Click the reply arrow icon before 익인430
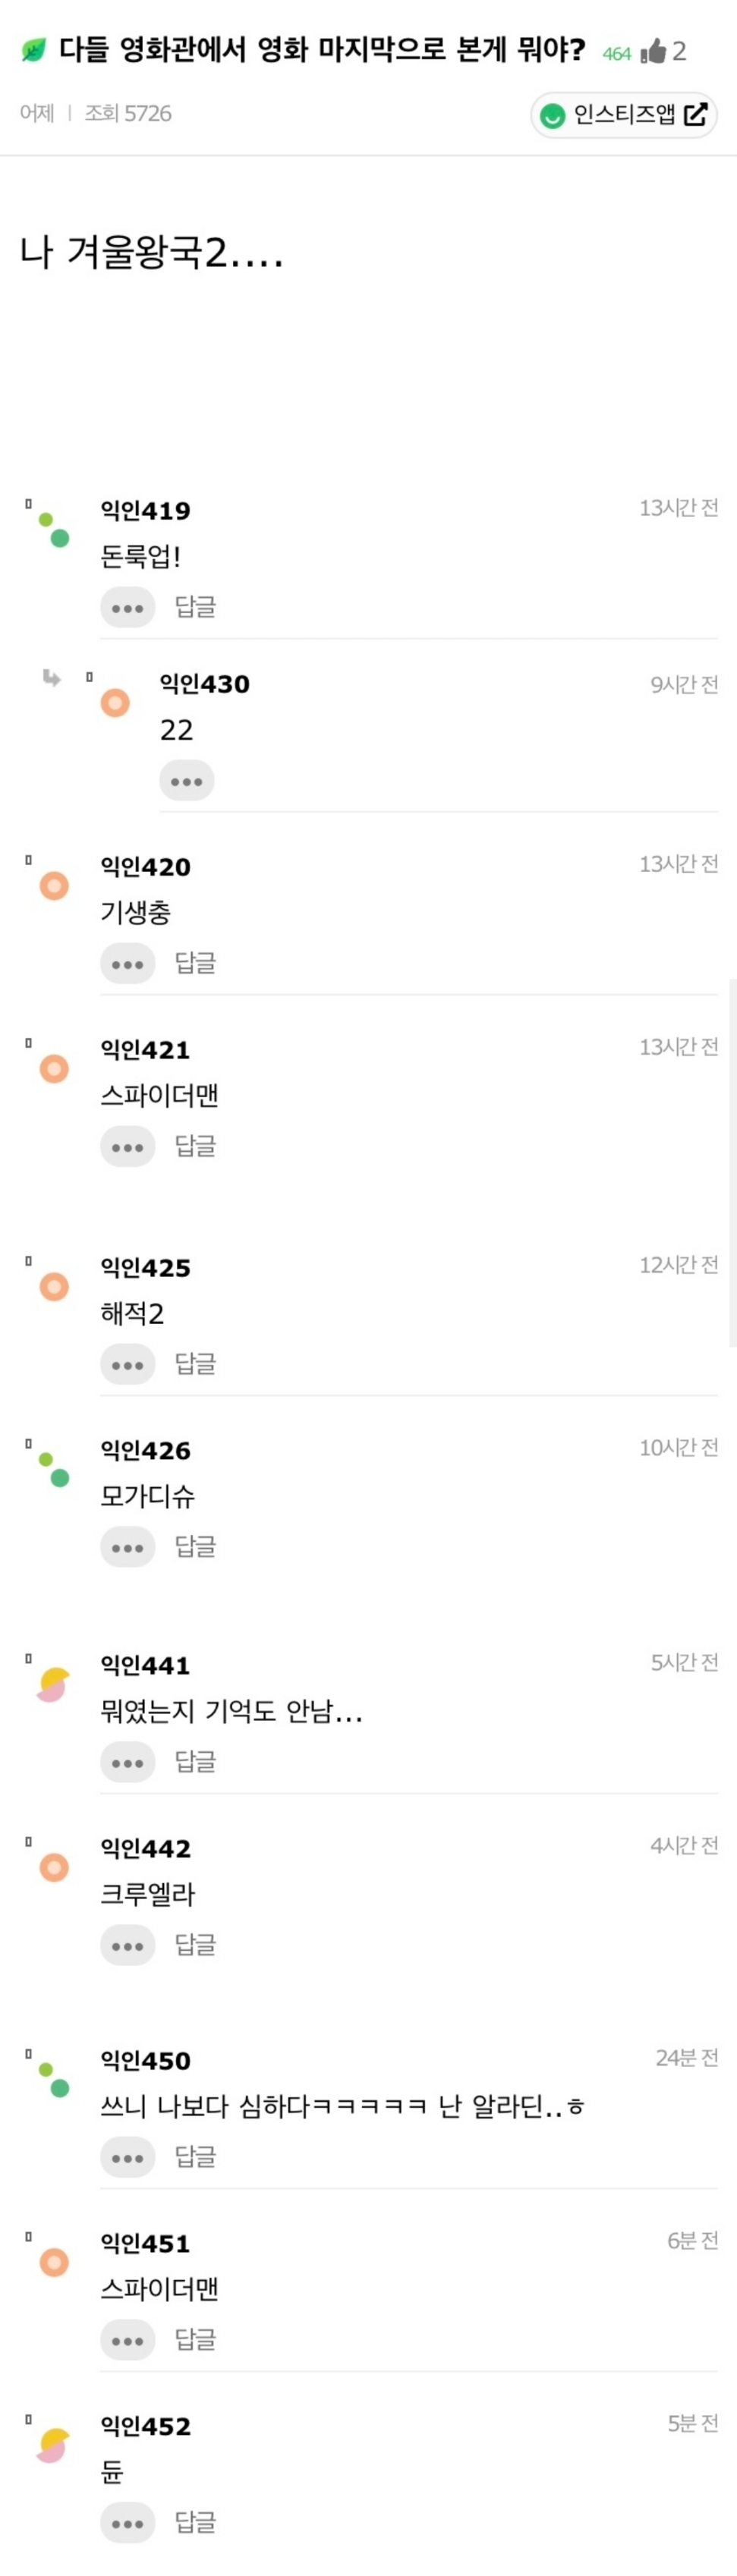The width and height of the screenshot is (737, 2576). (52, 678)
